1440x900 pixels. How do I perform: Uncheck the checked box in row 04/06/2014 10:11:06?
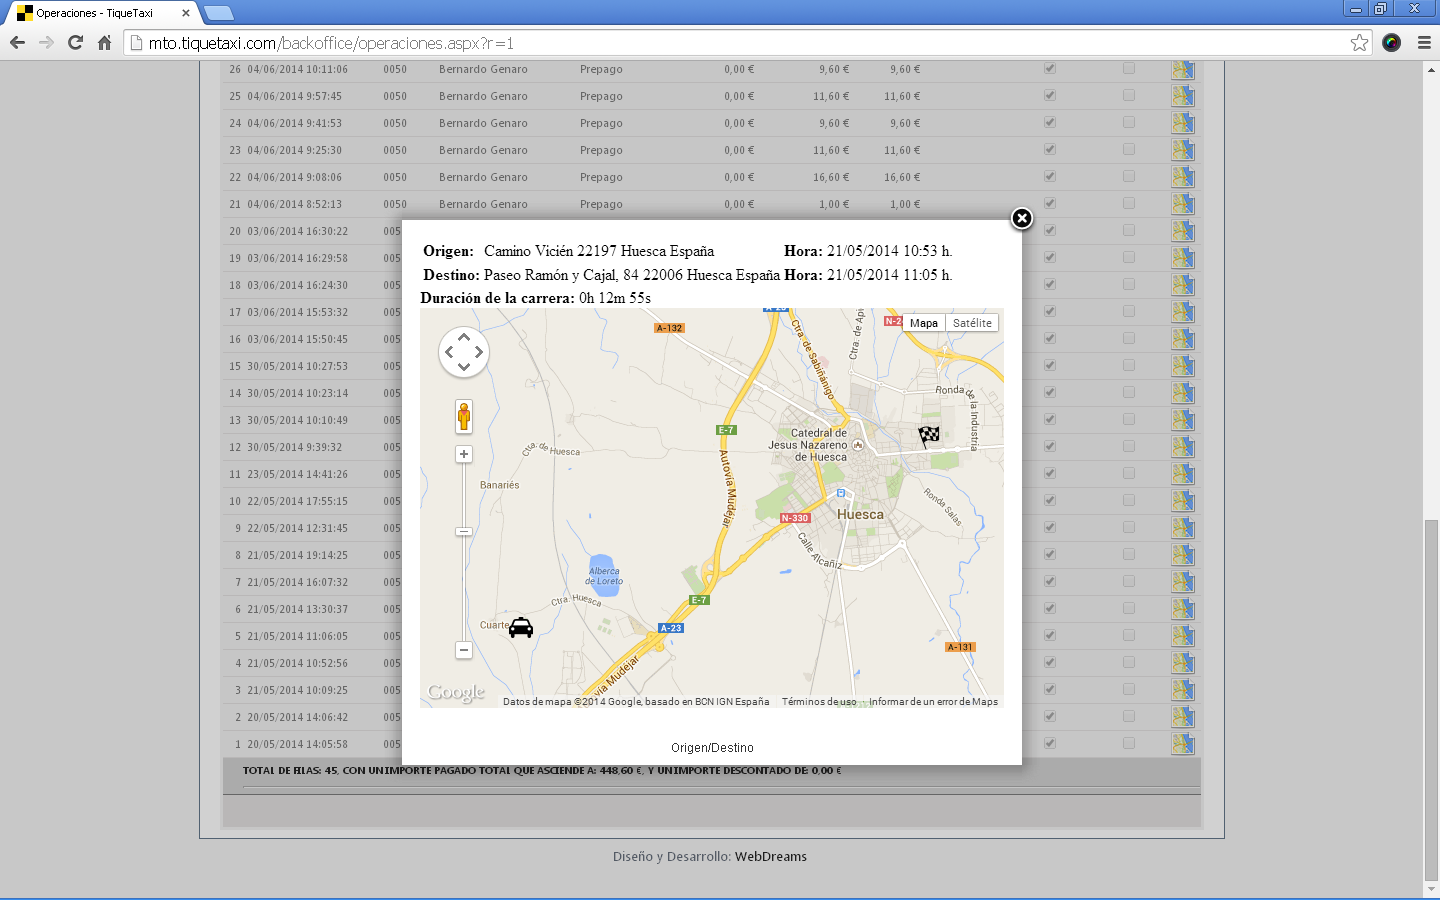pyautogui.click(x=1049, y=68)
